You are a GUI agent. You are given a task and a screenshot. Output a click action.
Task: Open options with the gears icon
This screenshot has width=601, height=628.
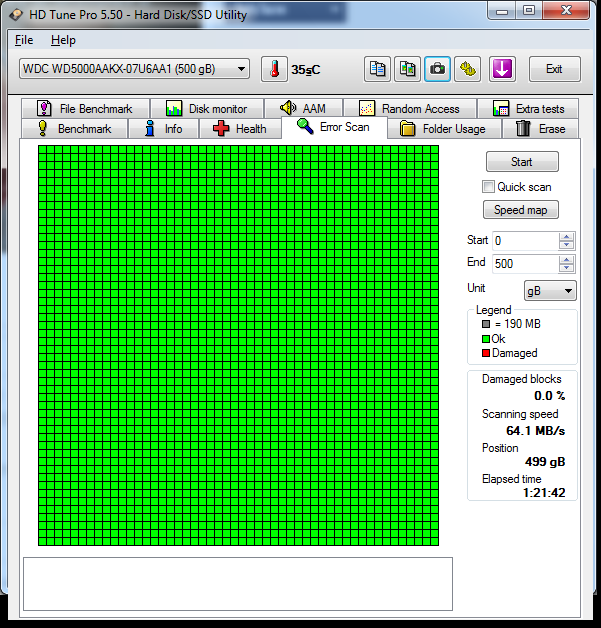[467, 69]
